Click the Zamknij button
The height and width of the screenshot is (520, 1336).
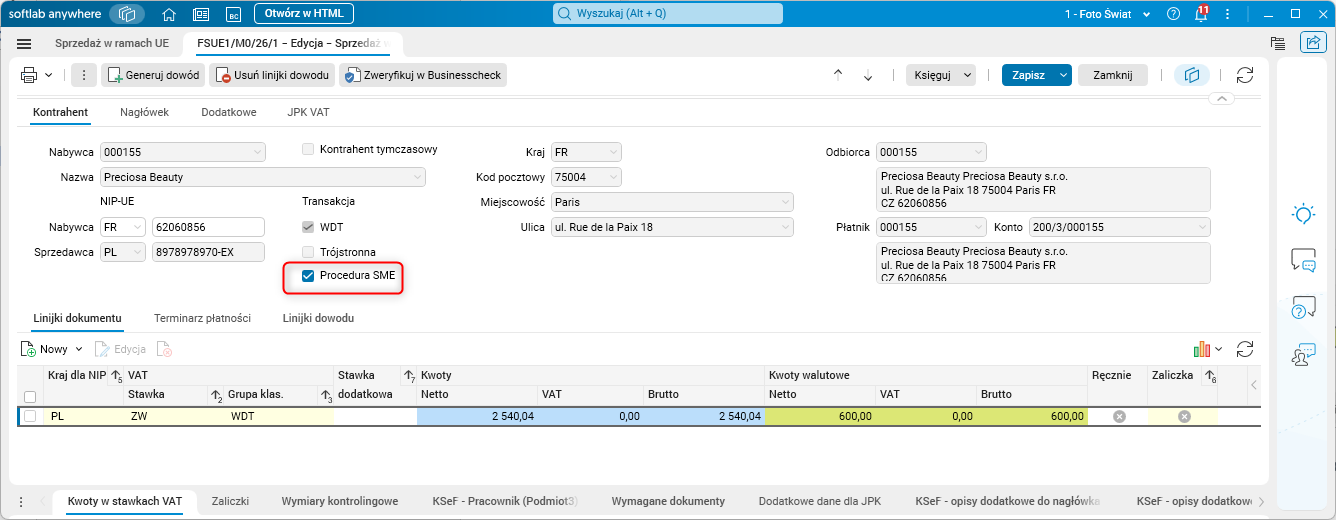[1113, 75]
